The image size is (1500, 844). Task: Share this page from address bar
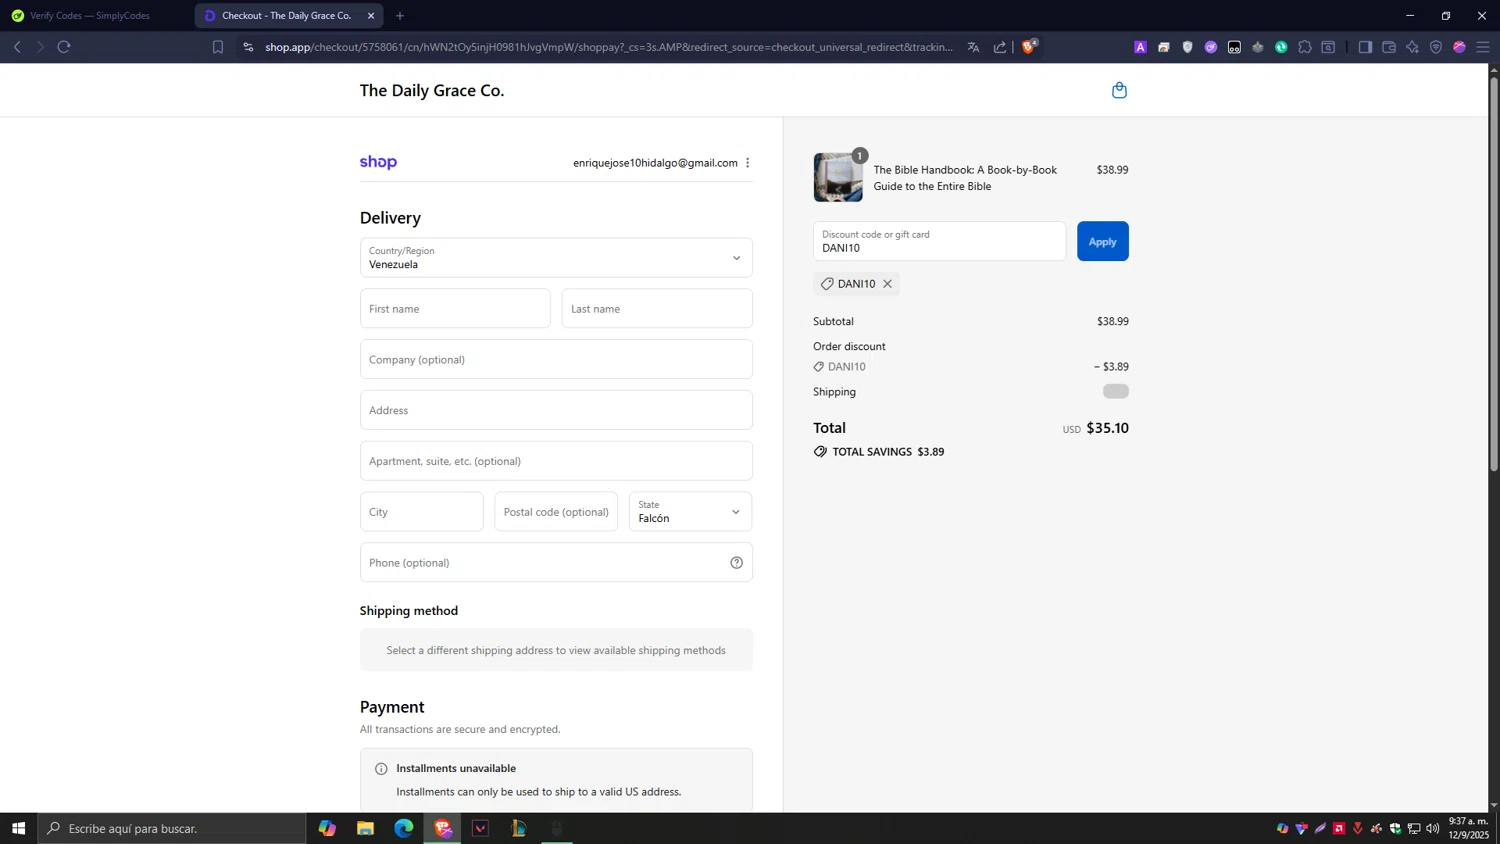(999, 47)
